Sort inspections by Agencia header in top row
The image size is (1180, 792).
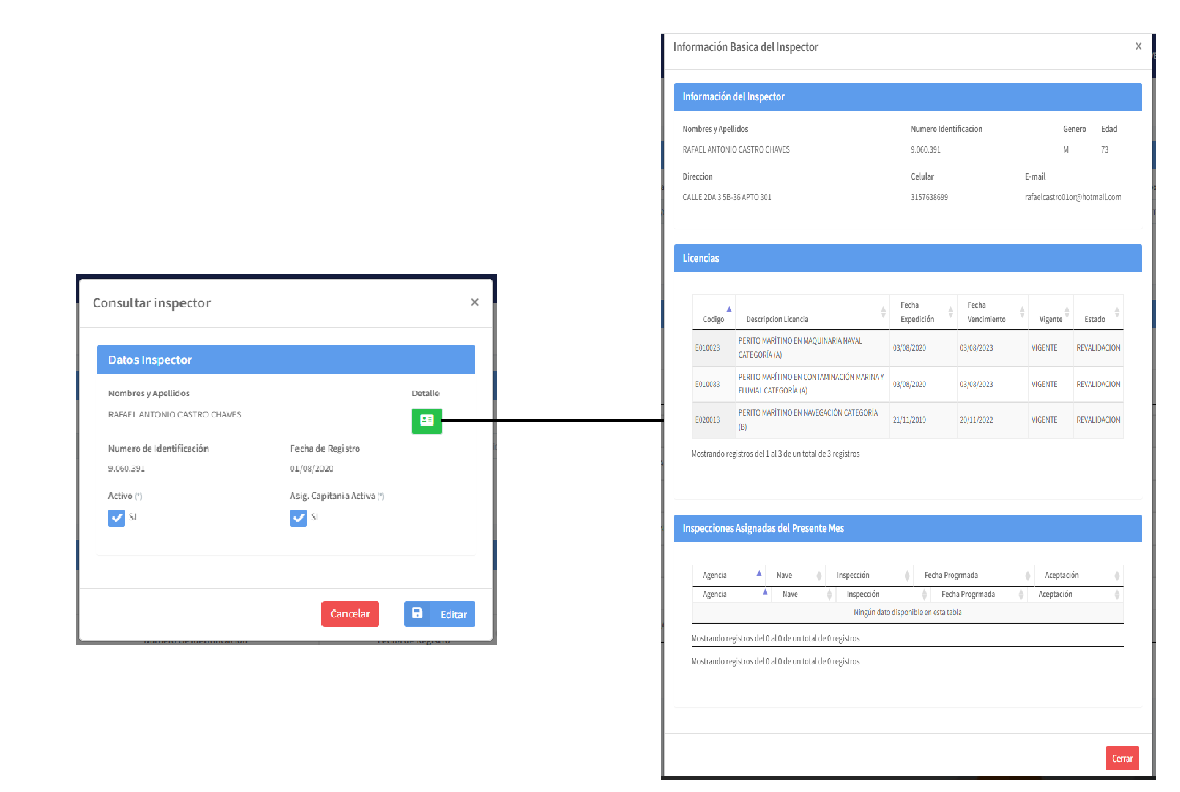pos(732,575)
